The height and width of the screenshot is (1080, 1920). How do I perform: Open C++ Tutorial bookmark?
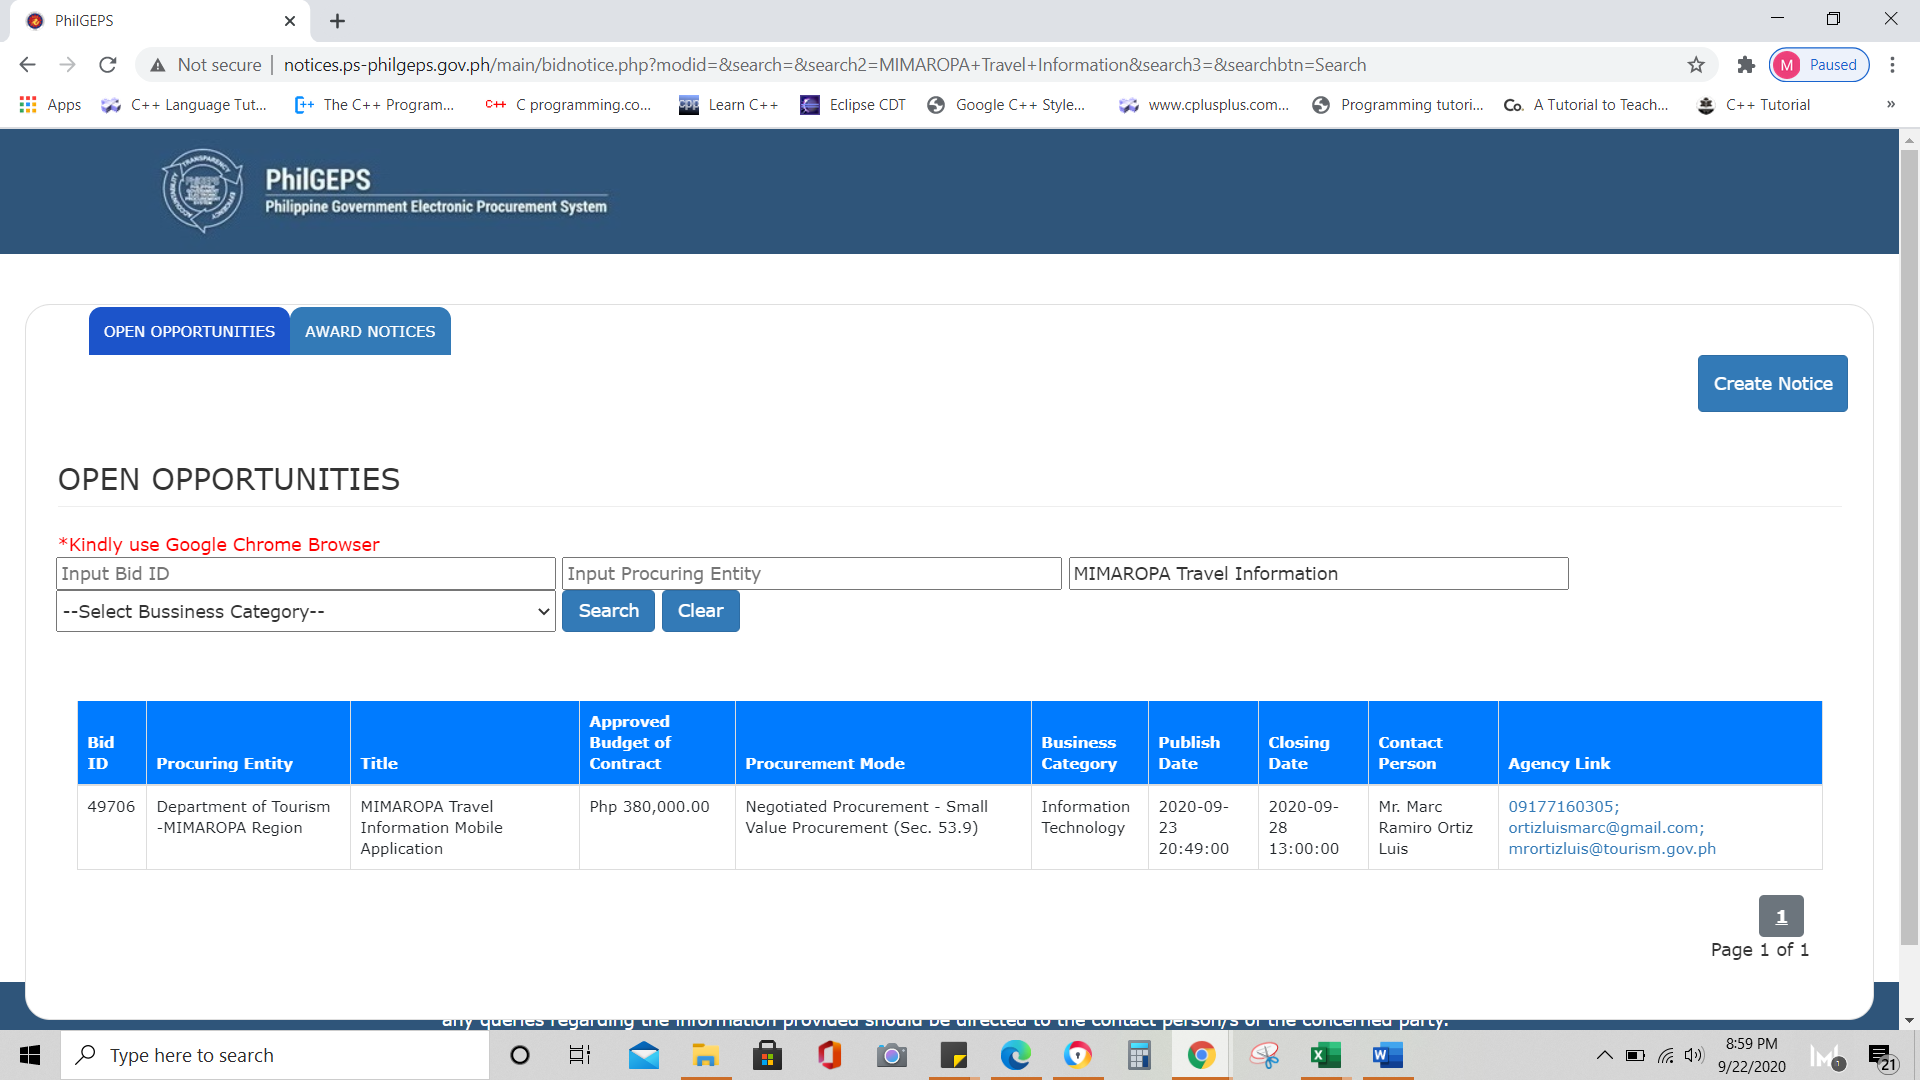coord(1754,105)
